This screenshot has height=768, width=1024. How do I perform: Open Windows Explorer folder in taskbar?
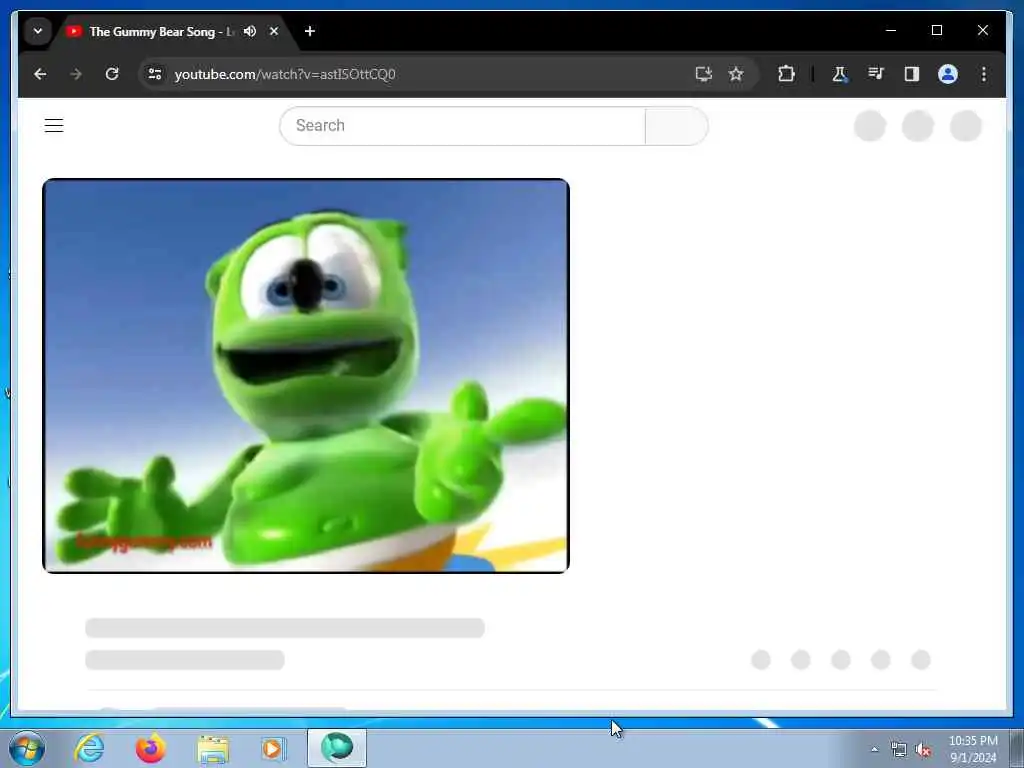tap(213, 748)
